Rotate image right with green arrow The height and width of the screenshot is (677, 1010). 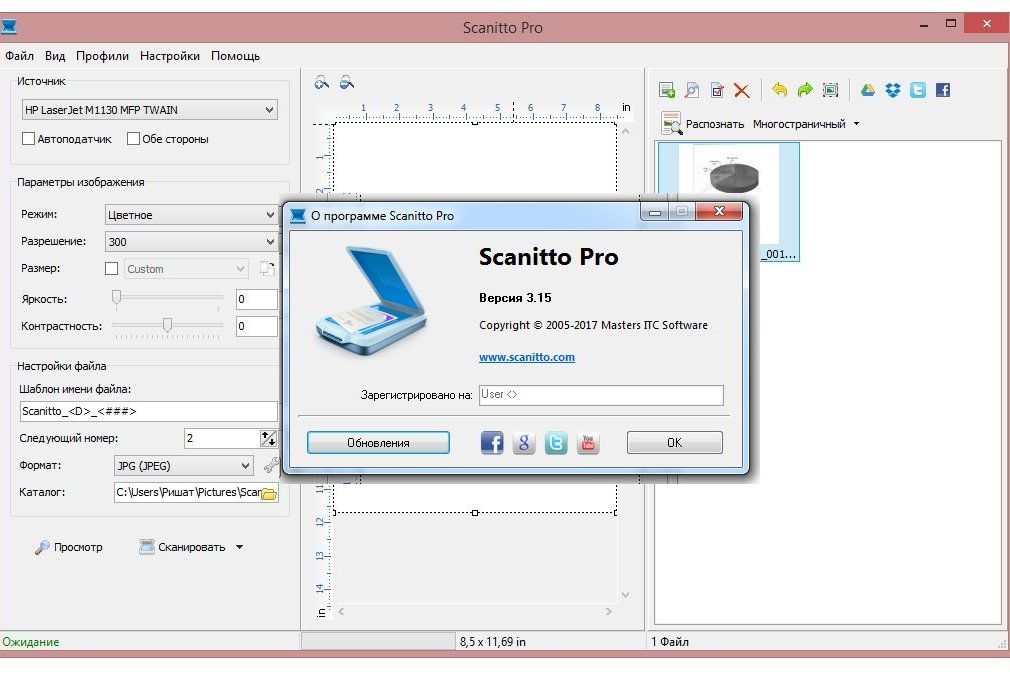[805, 90]
